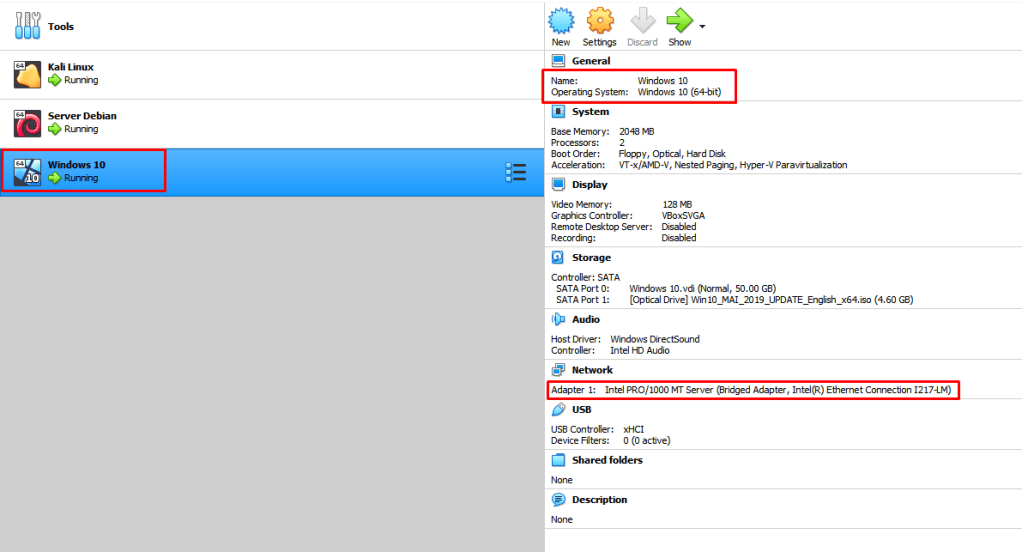
Task: Click the green Show arrow icon
Action: (x=679, y=21)
